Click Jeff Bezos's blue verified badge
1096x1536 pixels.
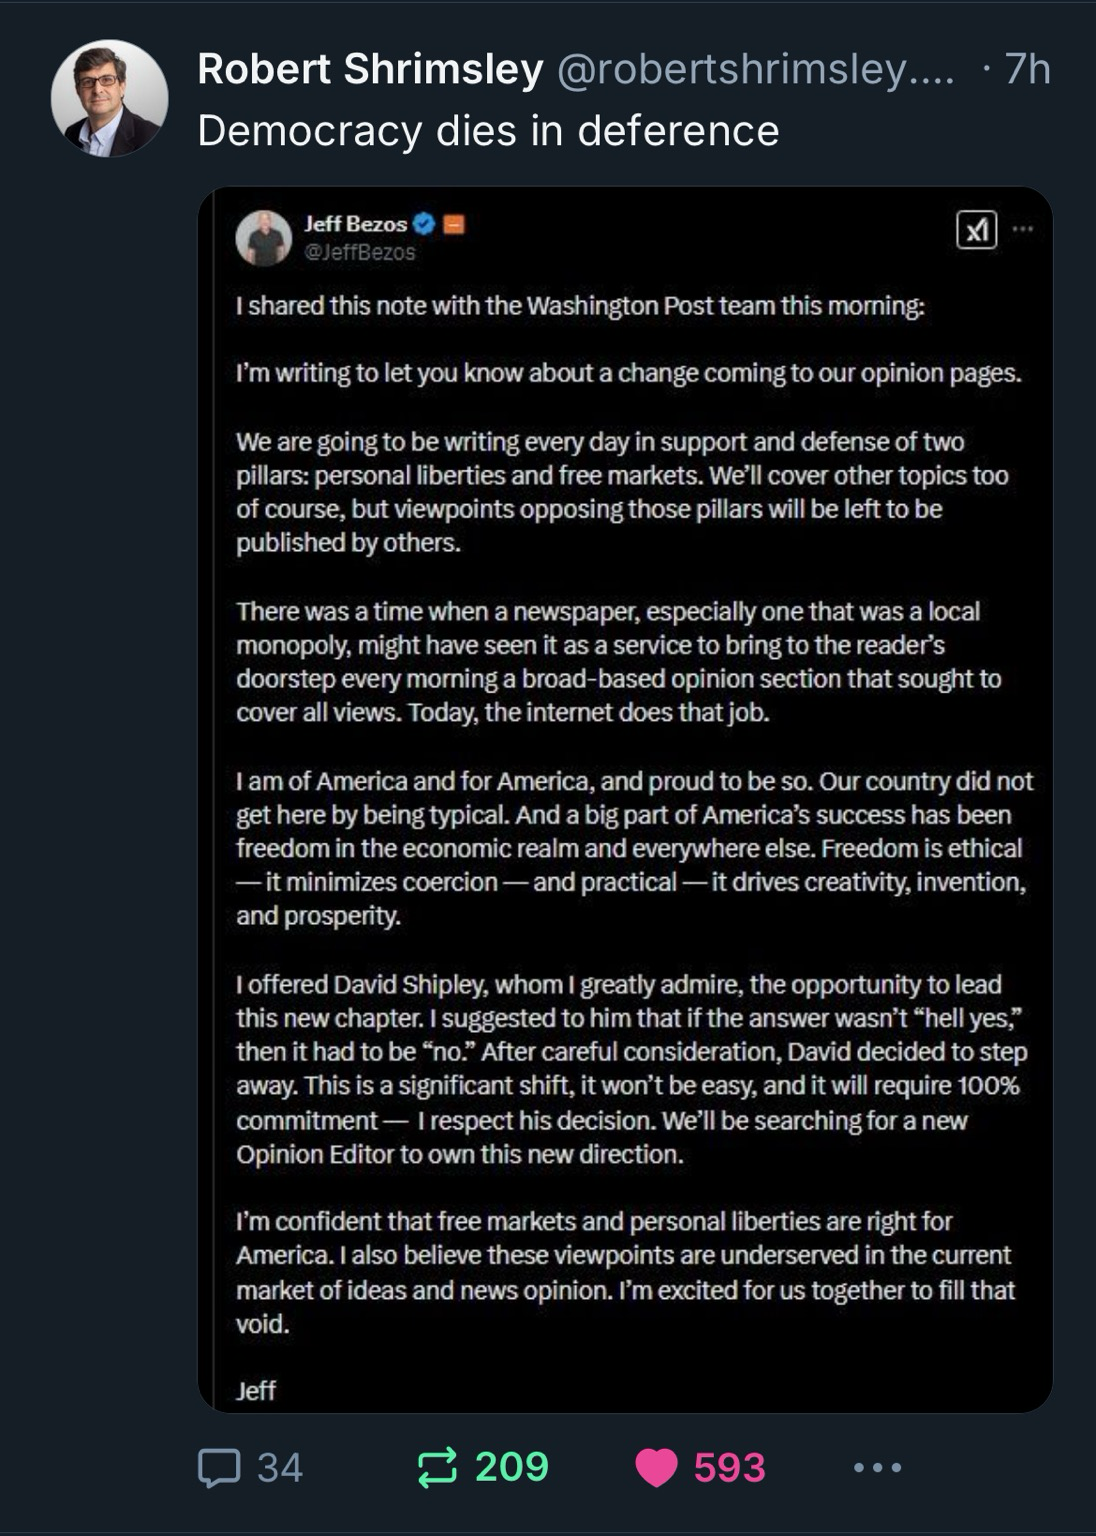click(424, 224)
